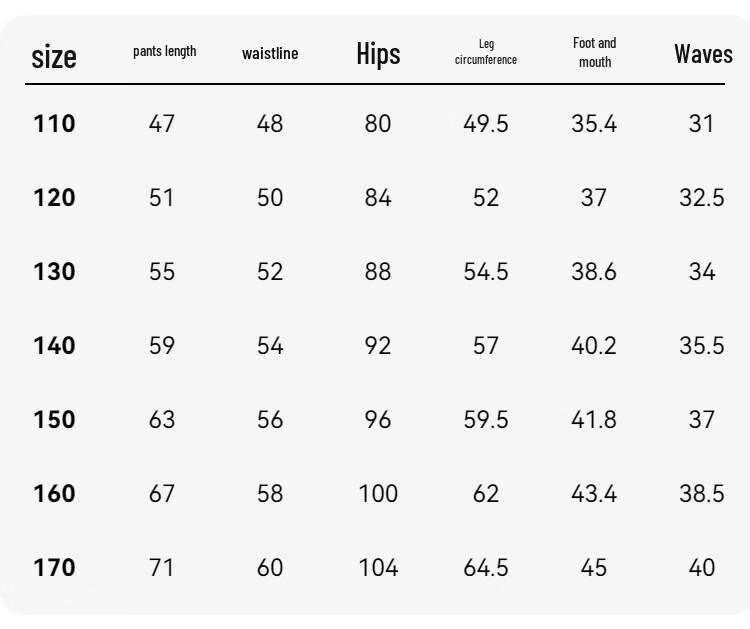
Task: Select the waistline column header
Action: click(270, 53)
